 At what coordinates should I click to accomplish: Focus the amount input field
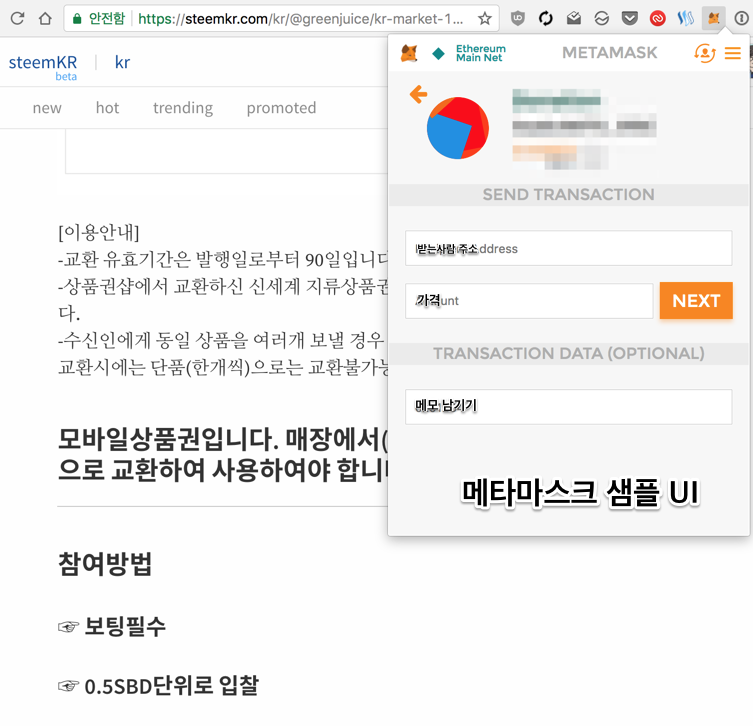coord(529,301)
